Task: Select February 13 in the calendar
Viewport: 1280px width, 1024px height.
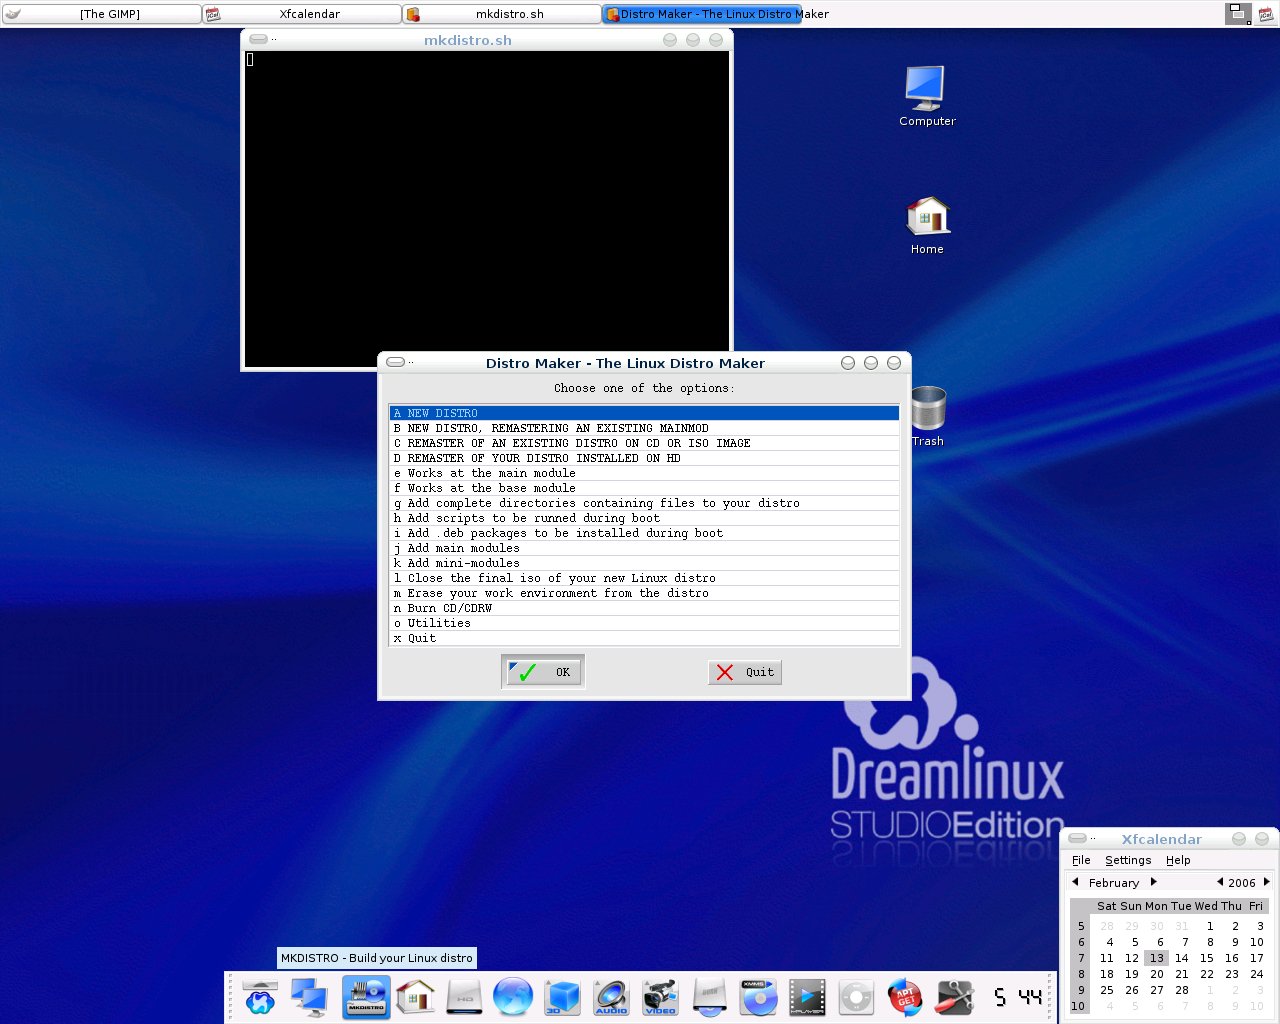Action: point(1157,958)
